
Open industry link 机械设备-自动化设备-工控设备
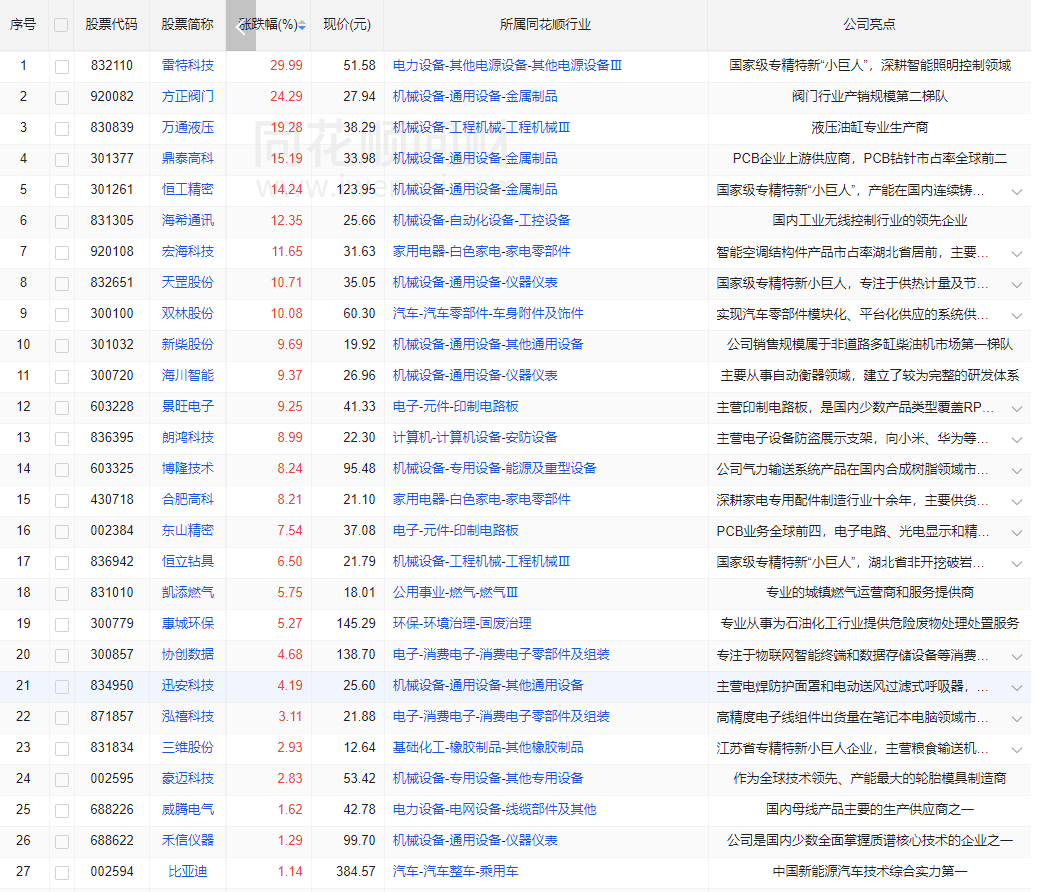point(481,220)
